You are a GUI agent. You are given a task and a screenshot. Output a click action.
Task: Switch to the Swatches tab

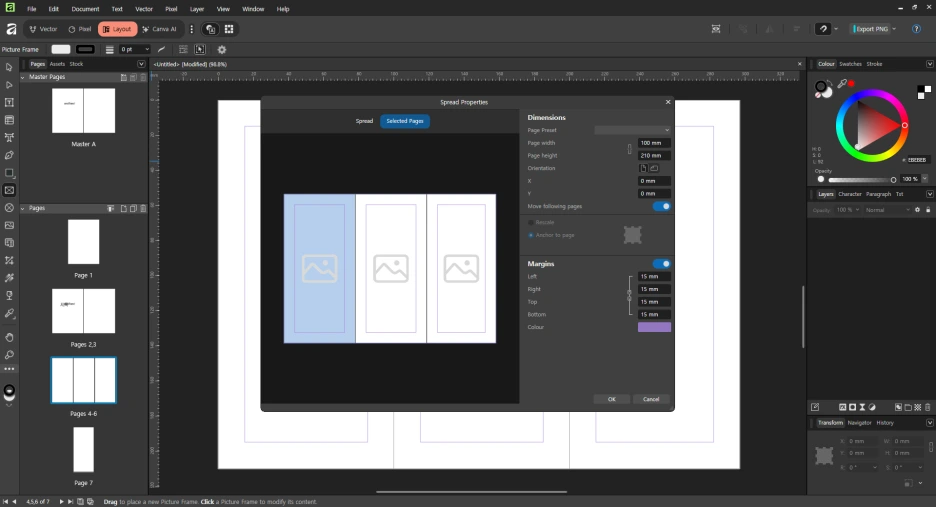pyautogui.click(x=850, y=64)
